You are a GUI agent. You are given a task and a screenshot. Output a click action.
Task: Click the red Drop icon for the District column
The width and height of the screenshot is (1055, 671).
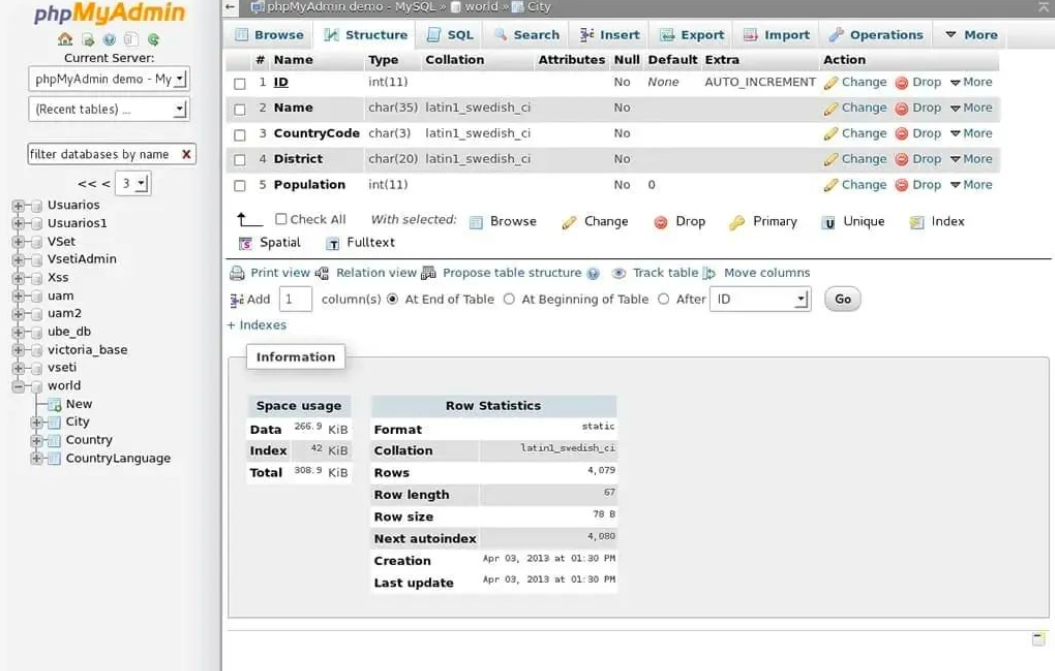click(902, 160)
